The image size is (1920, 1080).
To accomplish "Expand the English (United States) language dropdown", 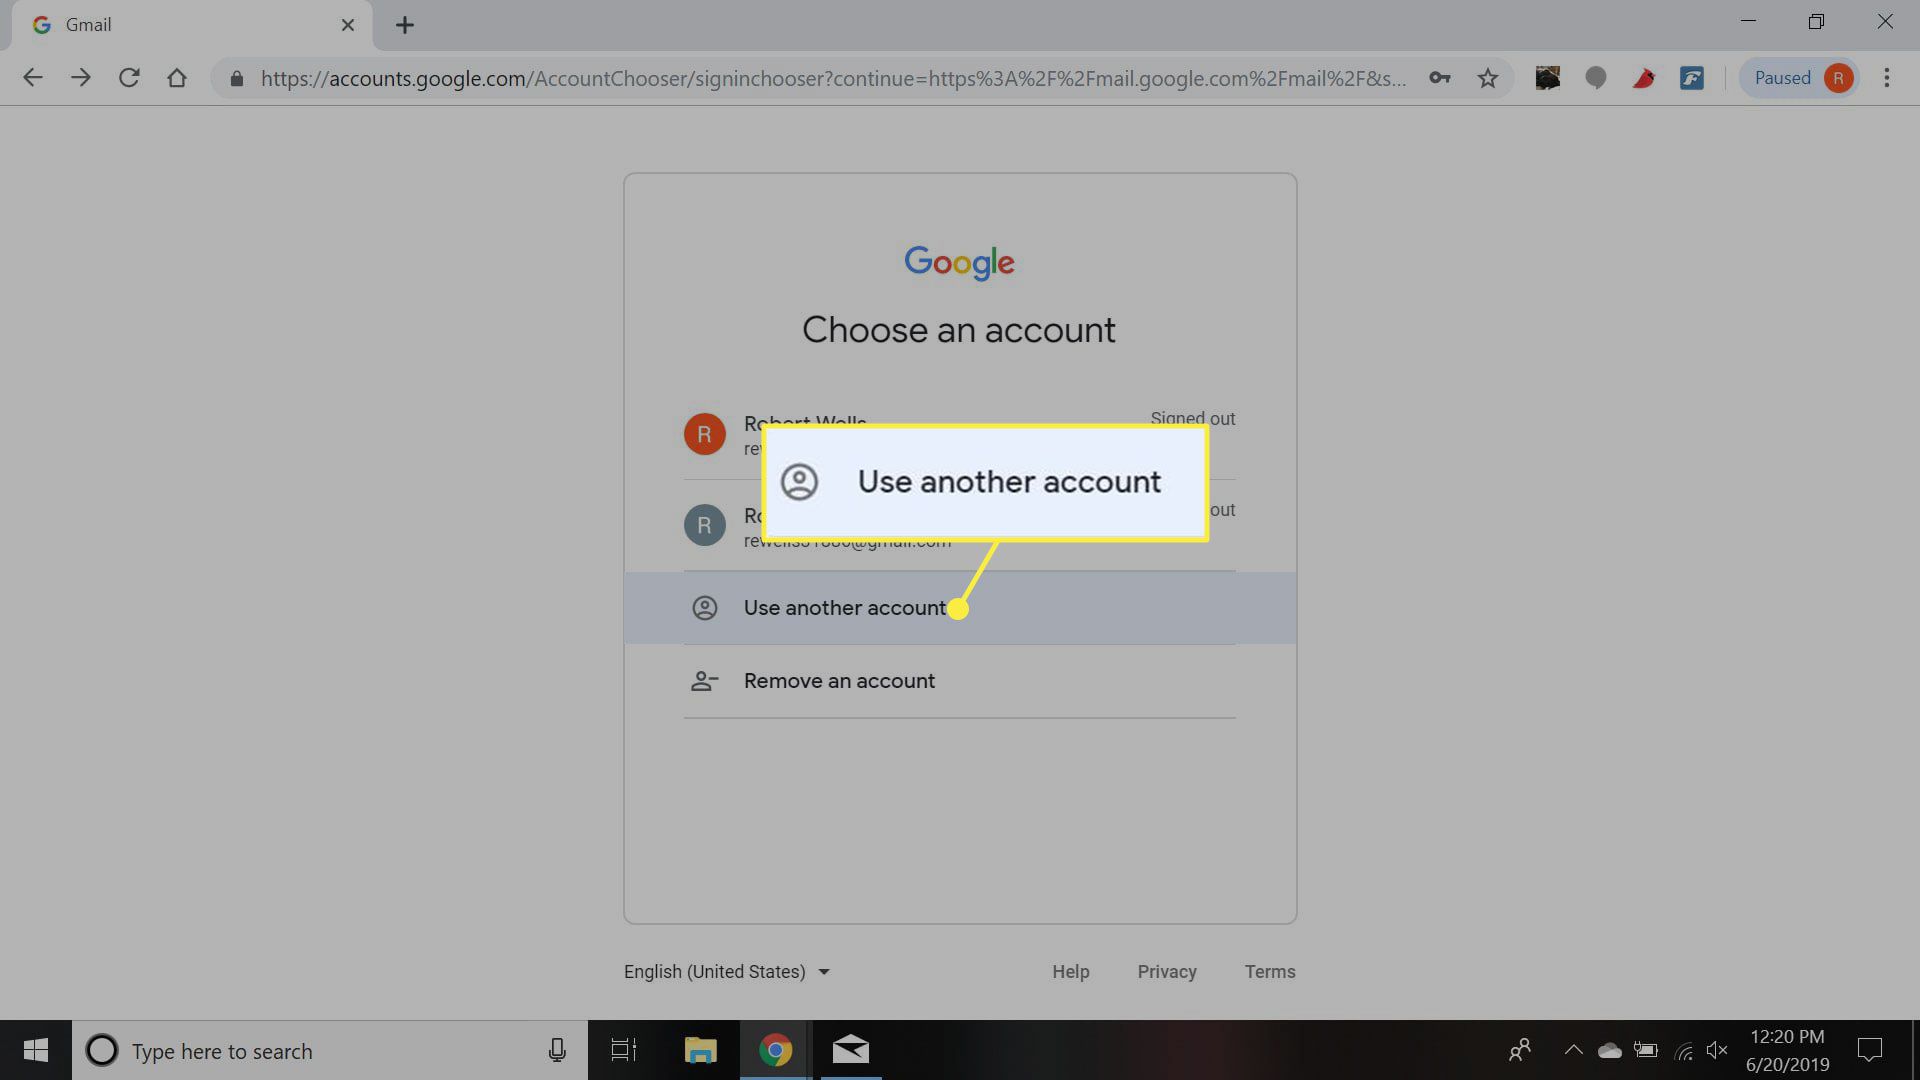I will [727, 972].
